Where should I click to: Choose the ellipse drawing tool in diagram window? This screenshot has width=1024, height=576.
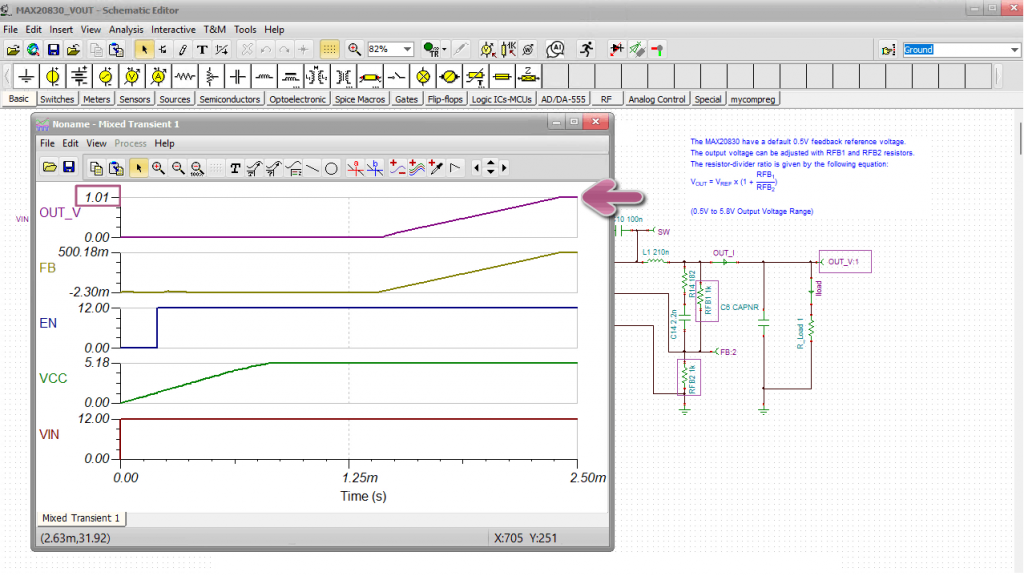click(x=331, y=168)
